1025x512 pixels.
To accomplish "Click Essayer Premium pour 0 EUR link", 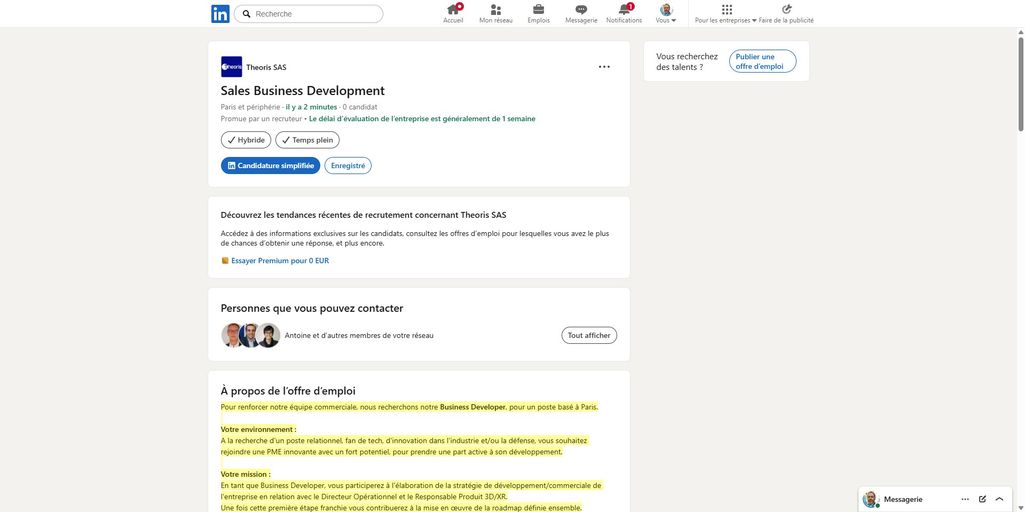I will (x=279, y=261).
